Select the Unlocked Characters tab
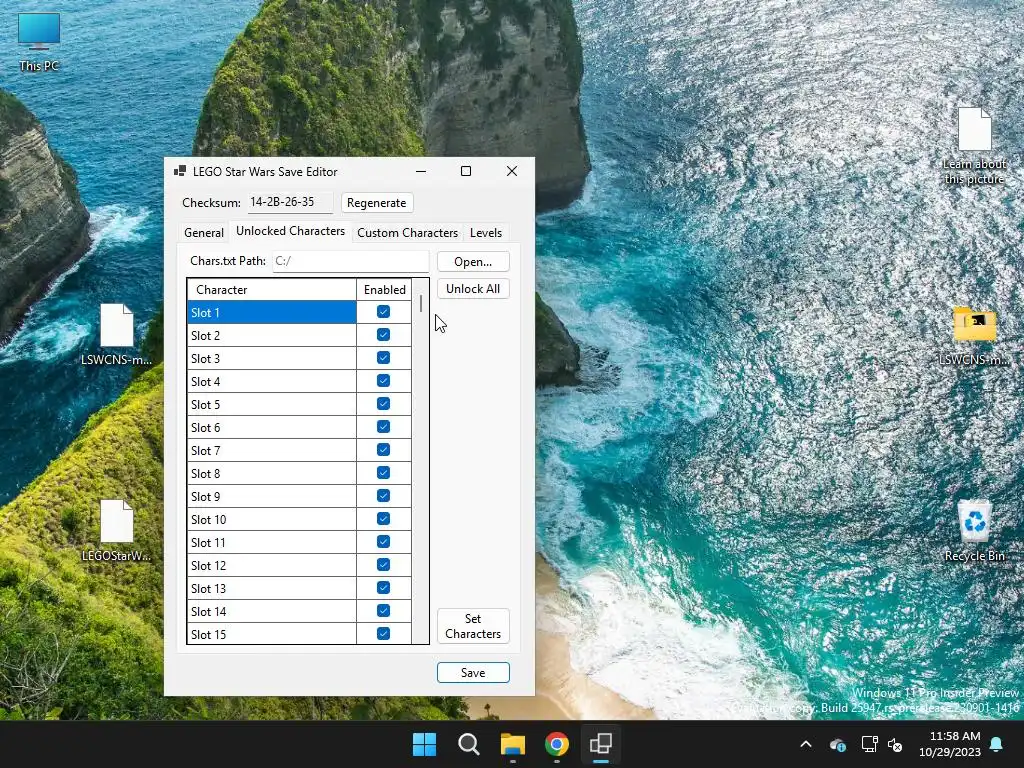Viewport: 1024px width, 768px height. pos(291,231)
